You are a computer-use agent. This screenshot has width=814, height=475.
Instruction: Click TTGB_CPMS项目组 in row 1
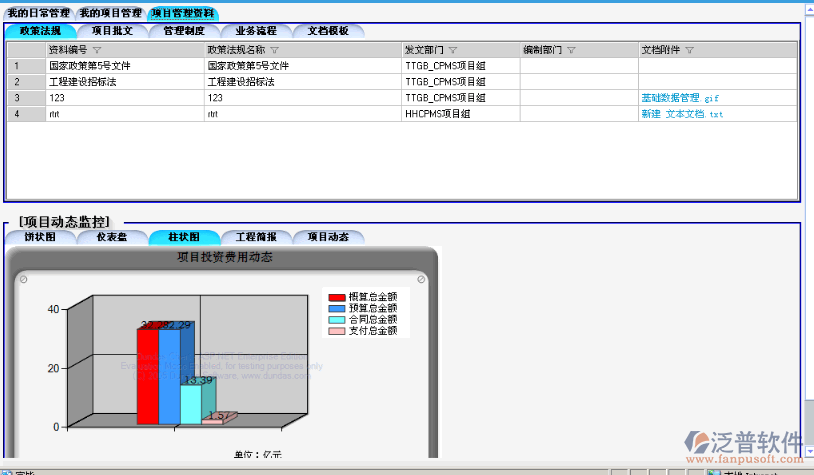[x=461, y=65]
